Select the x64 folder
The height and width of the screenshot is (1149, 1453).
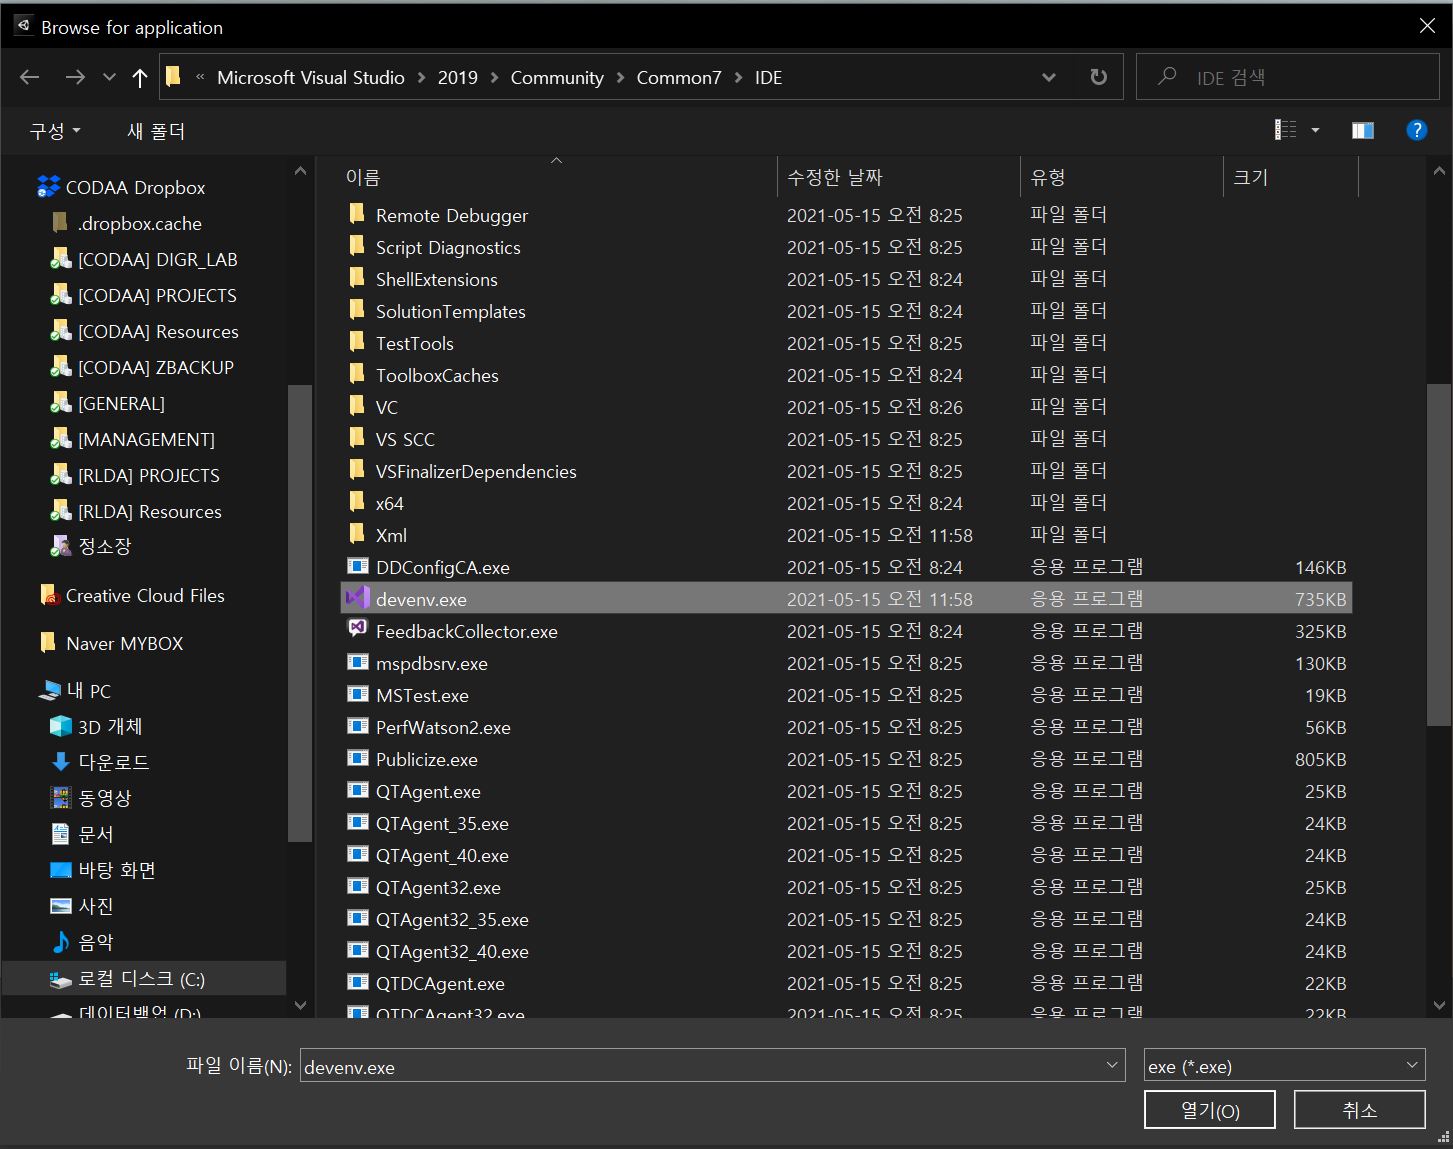tap(389, 503)
